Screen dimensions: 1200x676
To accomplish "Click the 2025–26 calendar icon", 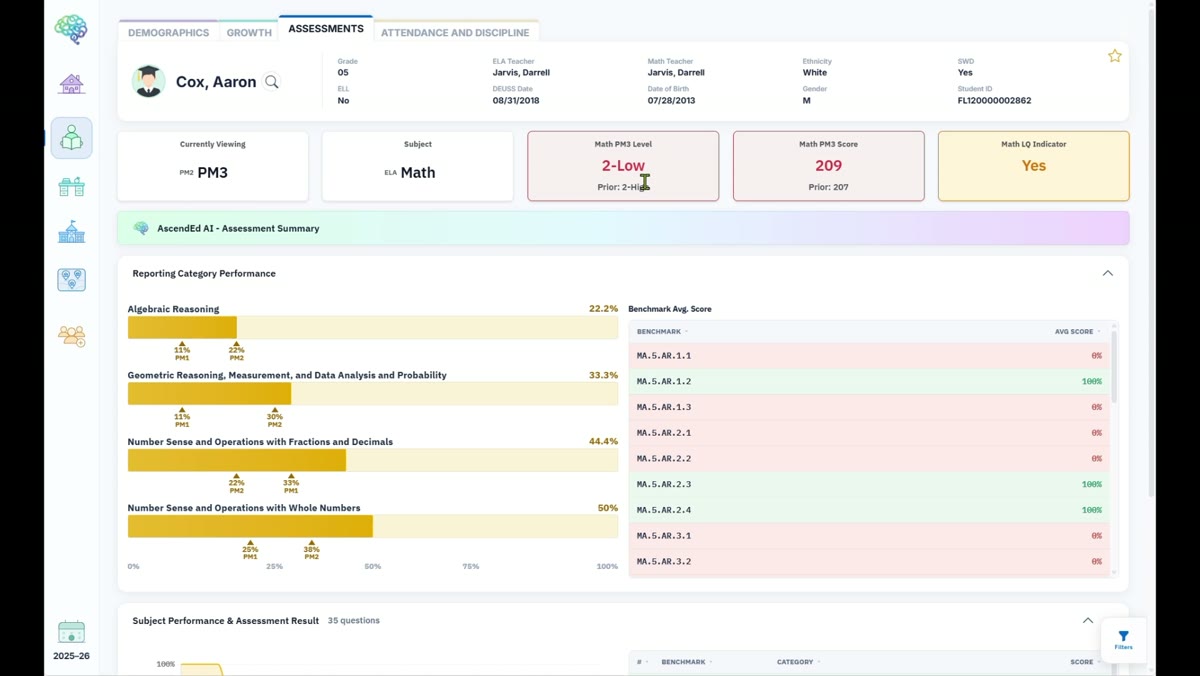I will point(71,631).
